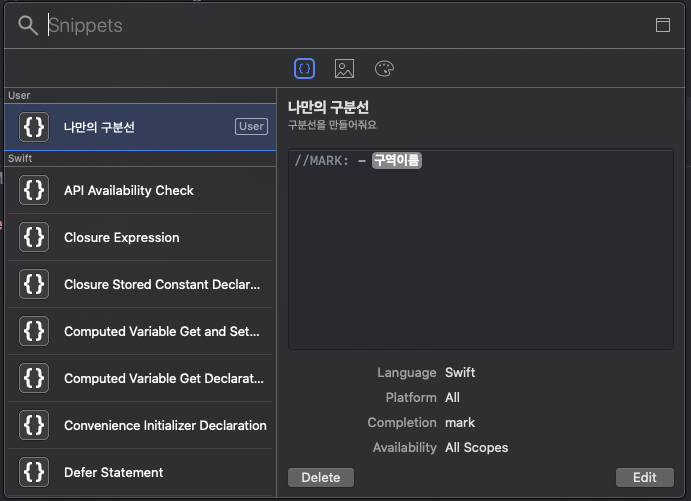Image resolution: width=691 pixels, height=501 pixels.
Task: Click the User badge on 나만의 구분선
Action: (x=251, y=126)
